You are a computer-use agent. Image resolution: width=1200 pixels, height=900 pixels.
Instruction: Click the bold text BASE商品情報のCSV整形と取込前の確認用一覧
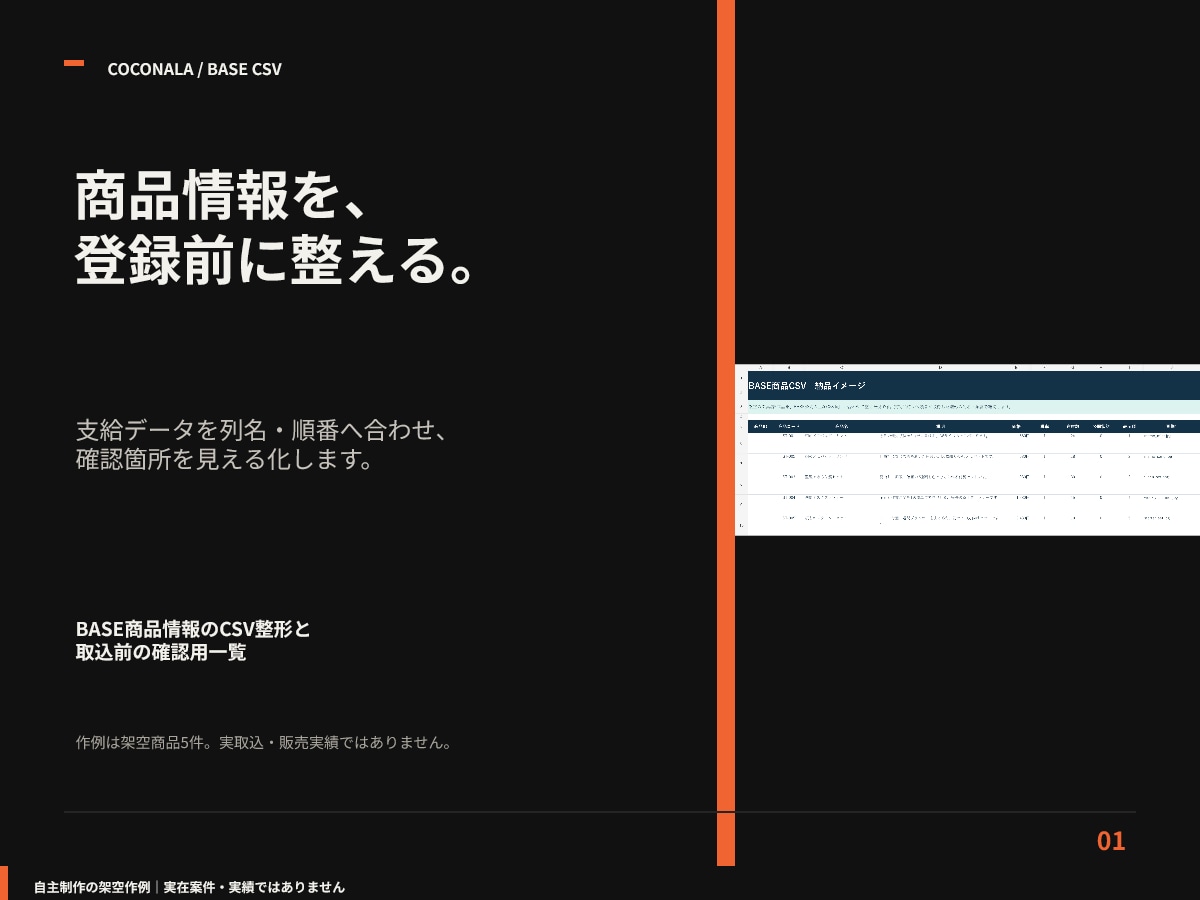coord(193,641)
